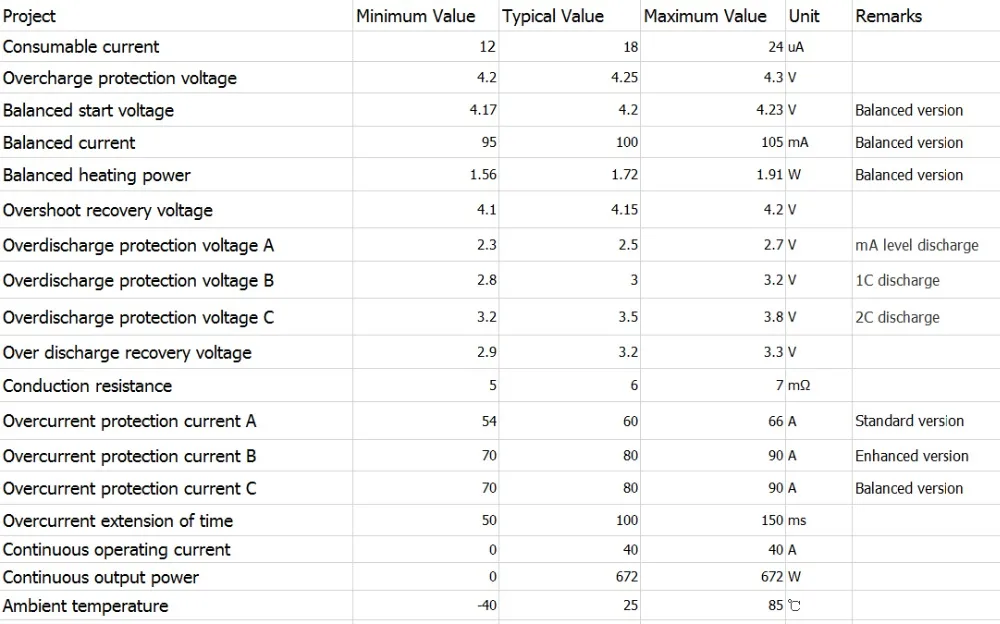Click the Project column header
The height and width of the screenshot is (624, 1000).
coord(30,16)
